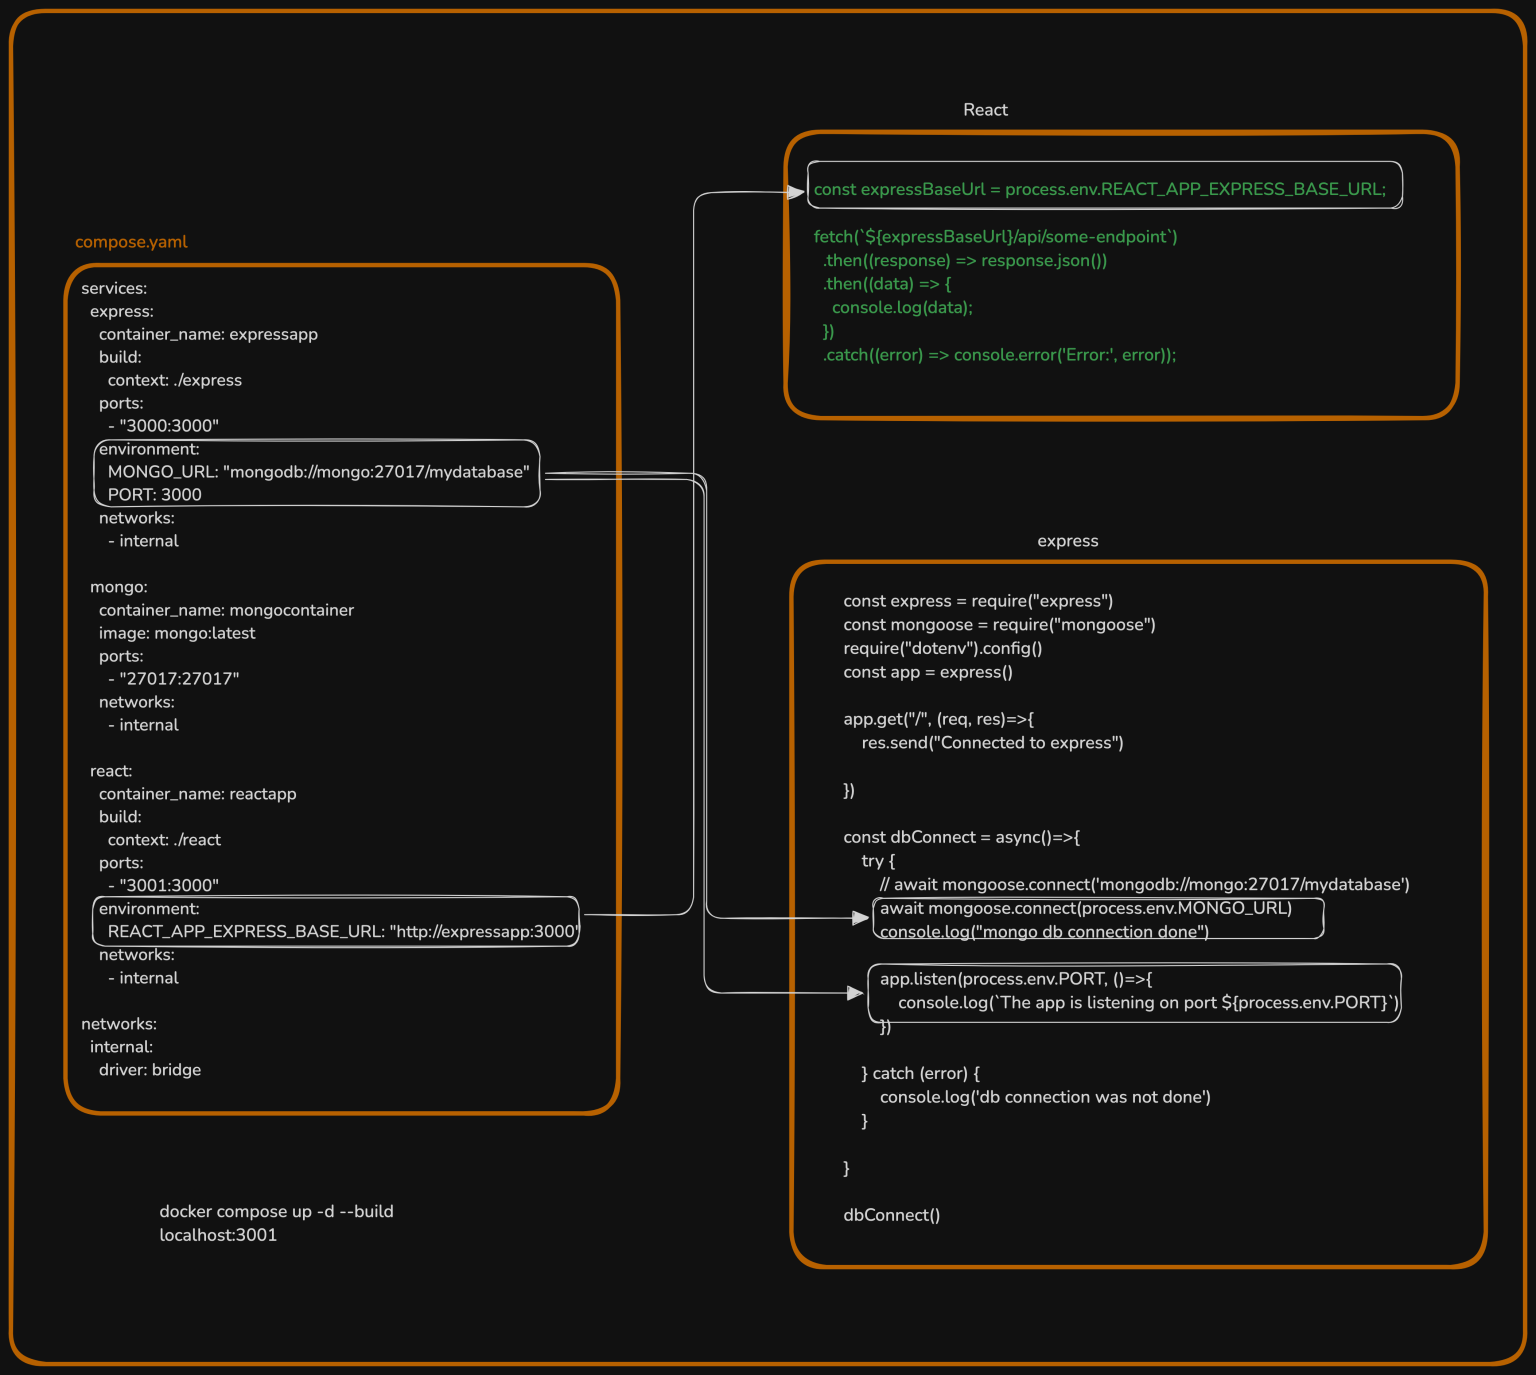Select the fetch some-endpoint line
The width and height of the screenshot is (1536, 1375).
995,237
